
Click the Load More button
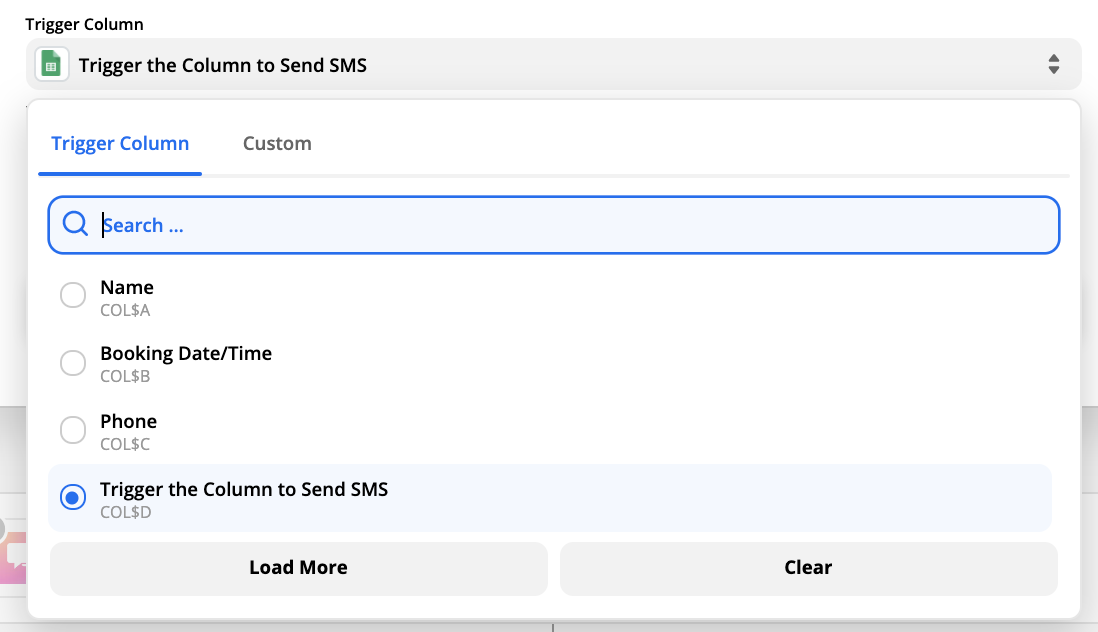click(298, 568)
